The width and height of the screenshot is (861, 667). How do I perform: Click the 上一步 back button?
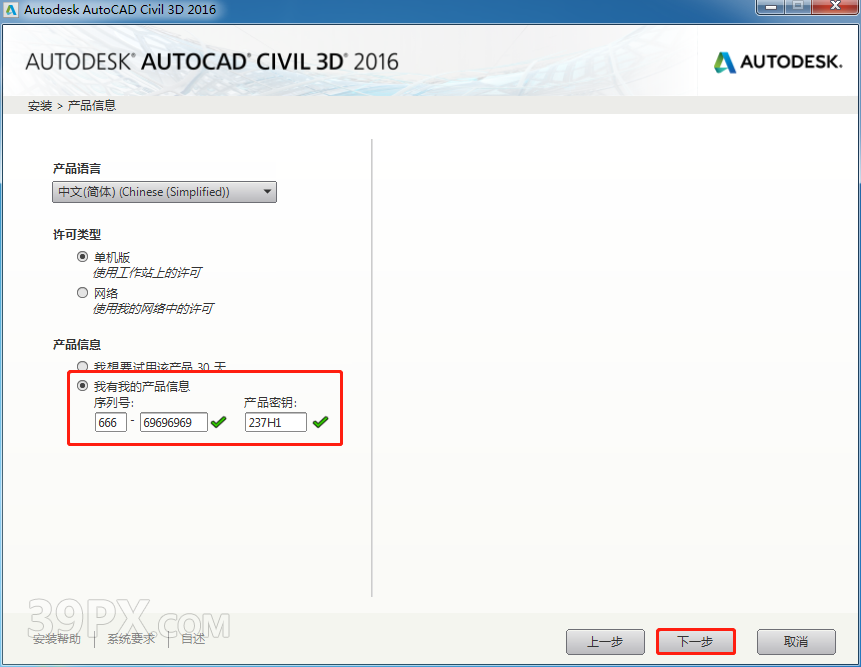[x=605, y=642]
